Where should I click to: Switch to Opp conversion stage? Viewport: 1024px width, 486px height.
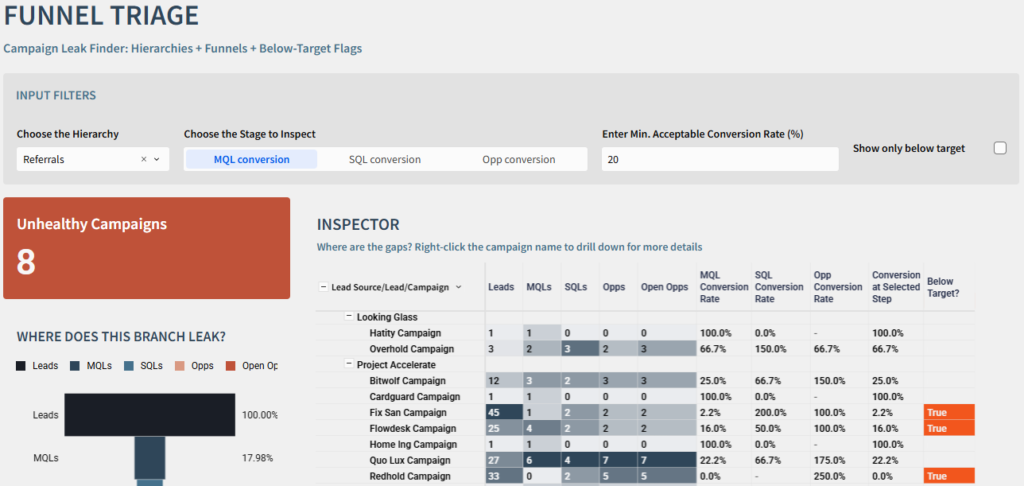518,159
